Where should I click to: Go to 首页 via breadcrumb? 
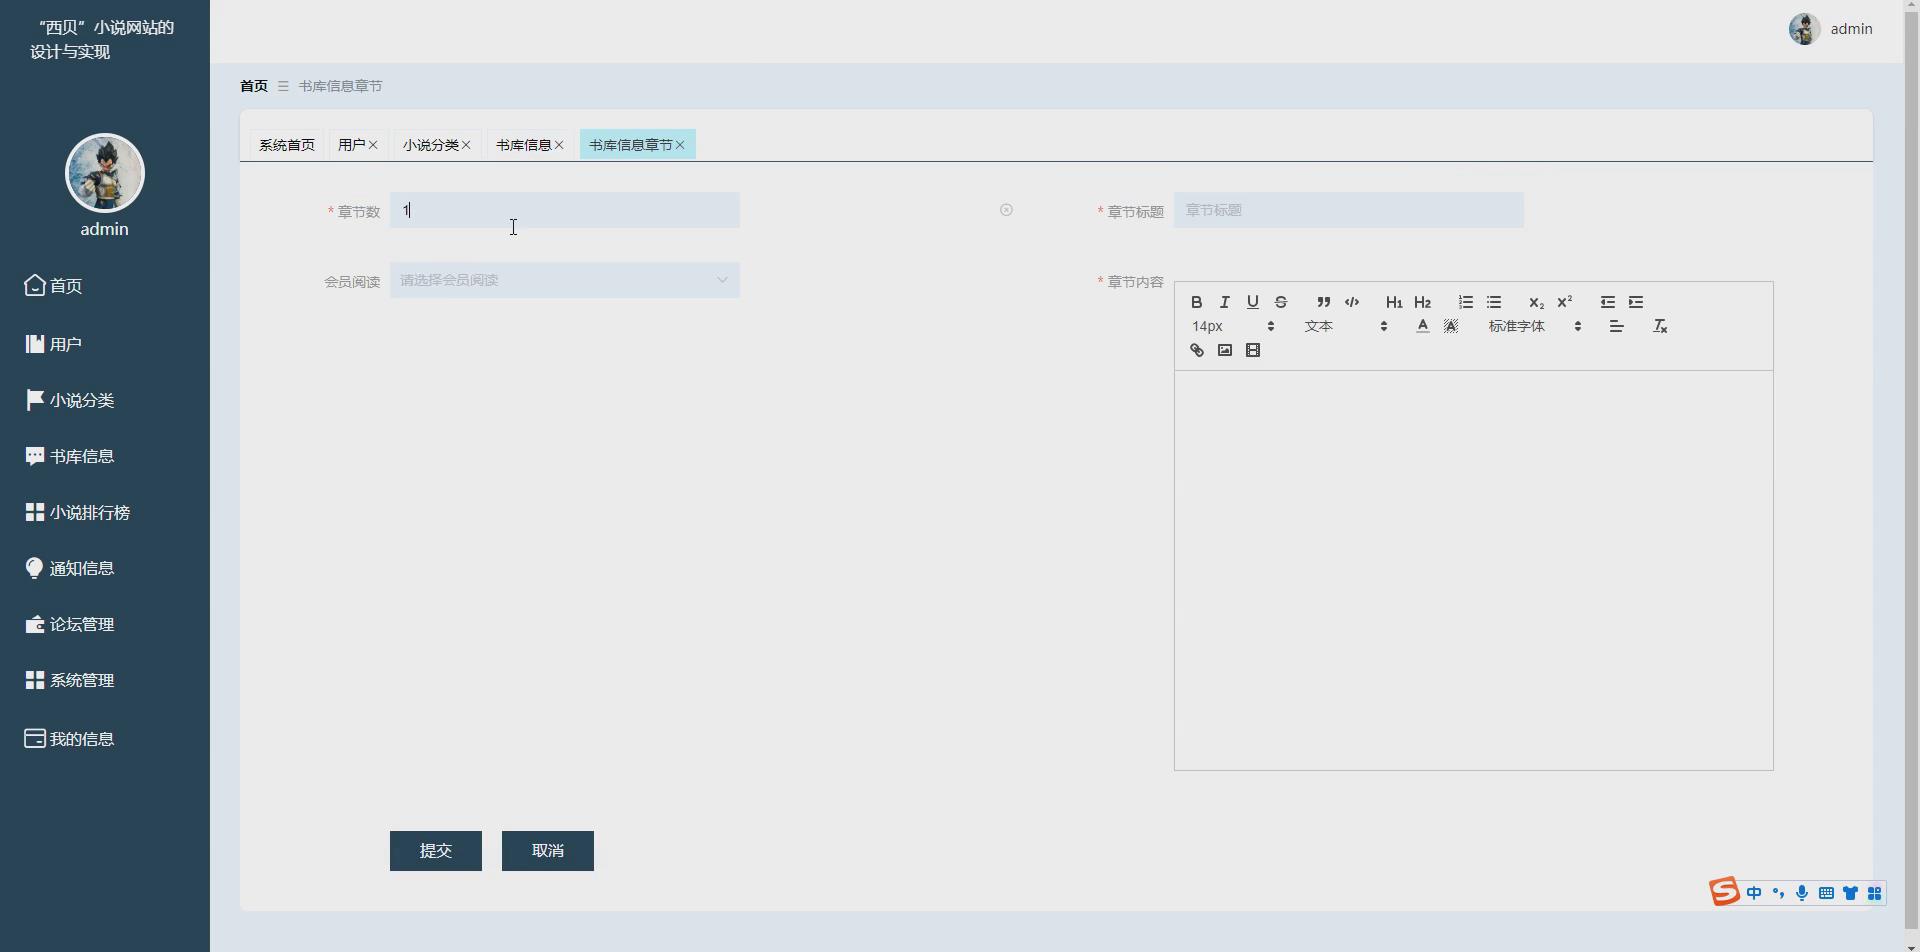coord(254,86)
